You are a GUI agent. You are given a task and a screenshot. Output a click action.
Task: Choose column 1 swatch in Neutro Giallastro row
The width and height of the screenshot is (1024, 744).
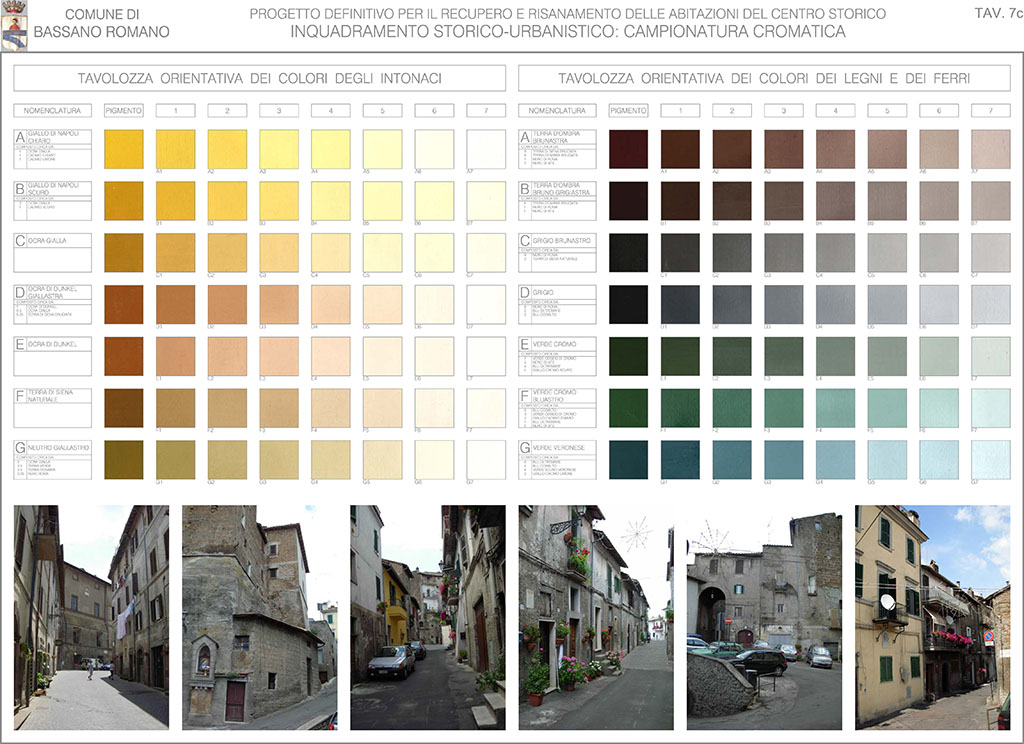click(175, 460)
